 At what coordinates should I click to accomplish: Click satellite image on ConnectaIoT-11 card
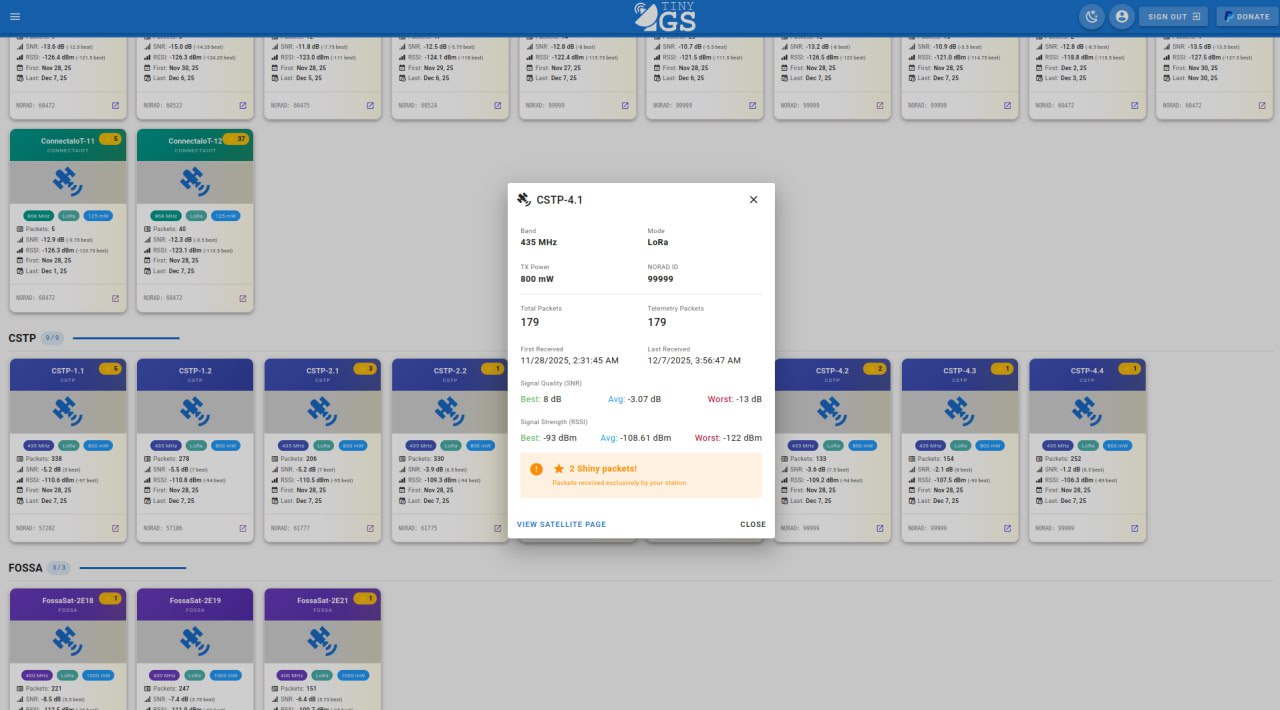[68, 181]
